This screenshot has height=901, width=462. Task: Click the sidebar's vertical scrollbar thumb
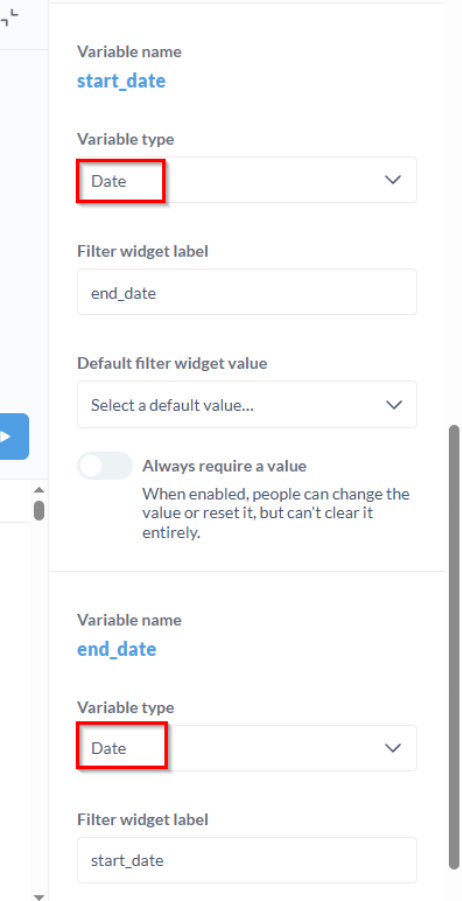tap(454, 646)
